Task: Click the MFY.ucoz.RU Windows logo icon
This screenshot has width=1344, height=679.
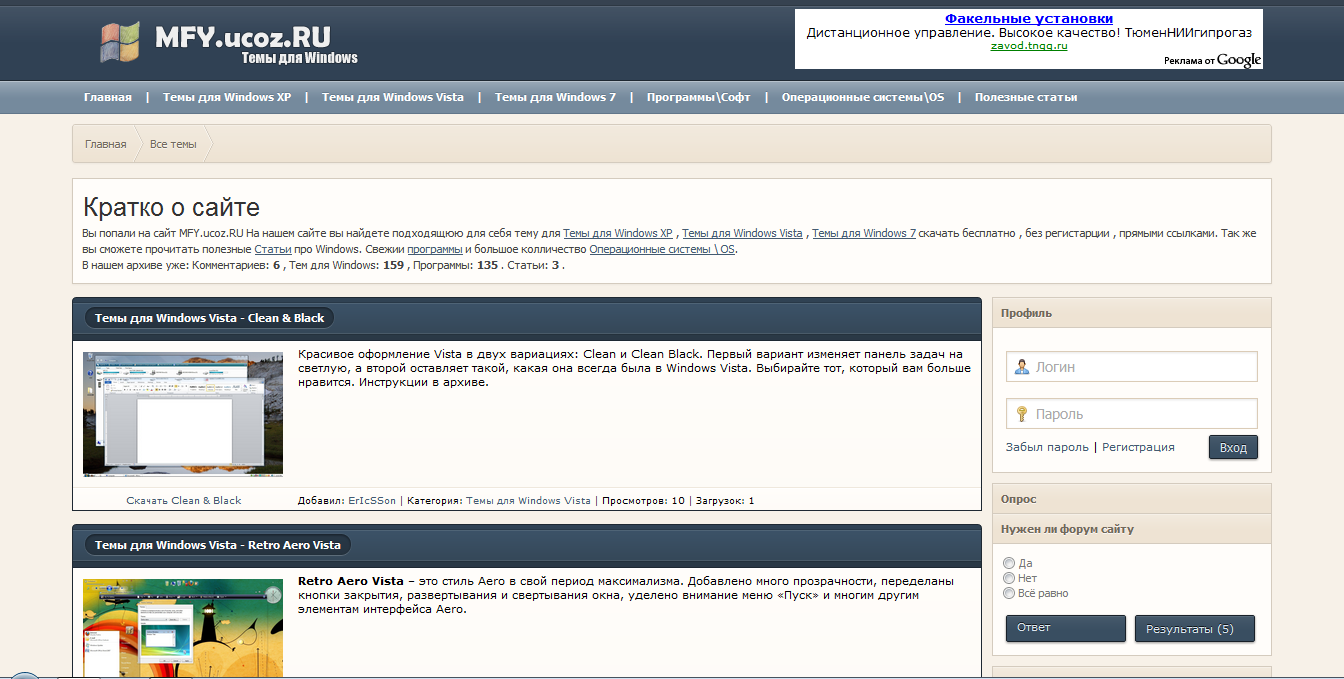Action: pyautogui.click(x=121, y=43)
